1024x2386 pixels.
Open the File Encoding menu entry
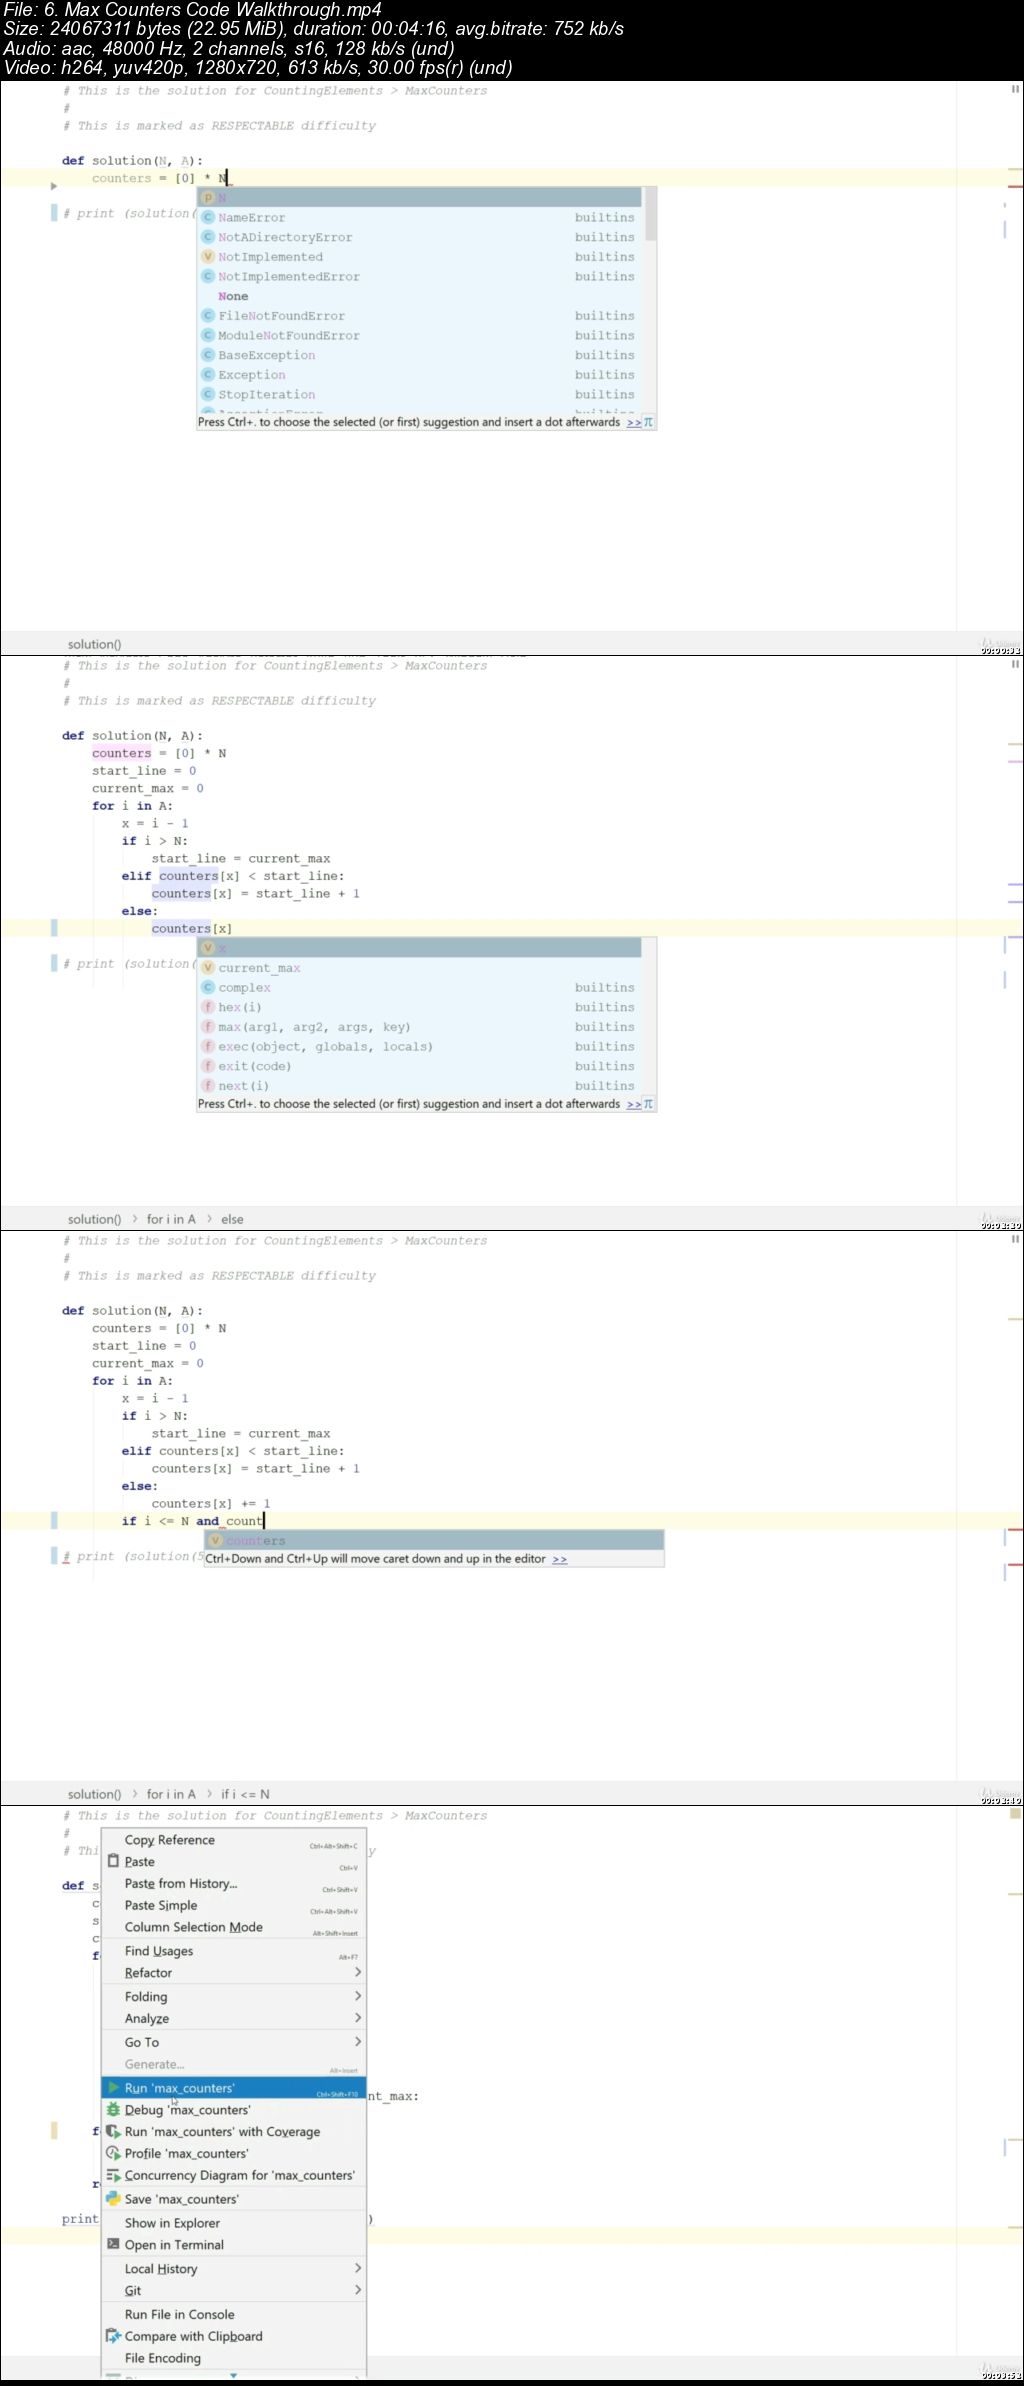pyautogui.click(x=234, y=2358)
